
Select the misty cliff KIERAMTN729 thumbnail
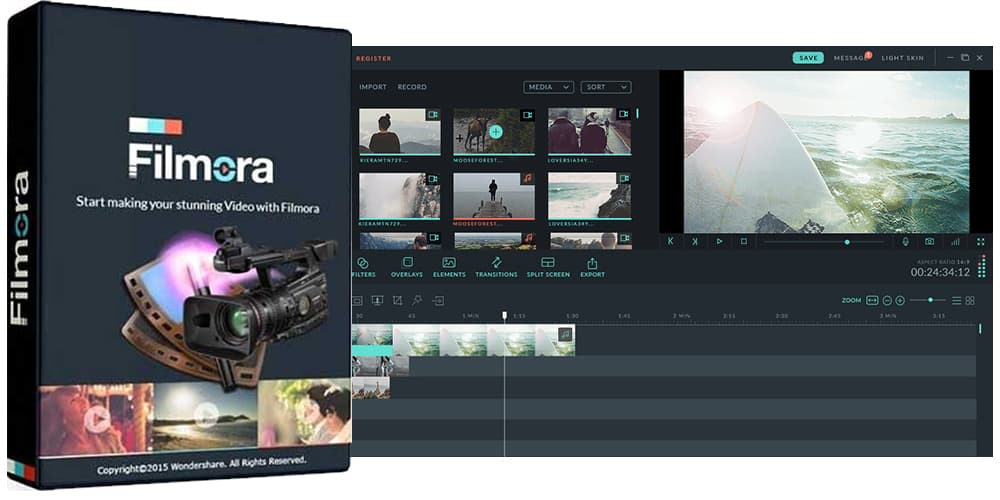[x=399, y=196]
